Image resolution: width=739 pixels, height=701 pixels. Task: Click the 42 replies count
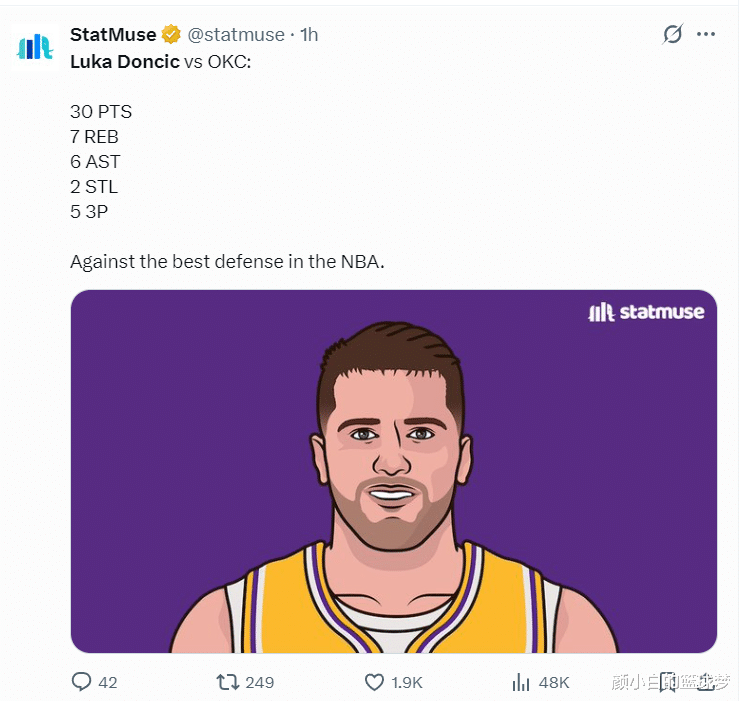[108, 683]
